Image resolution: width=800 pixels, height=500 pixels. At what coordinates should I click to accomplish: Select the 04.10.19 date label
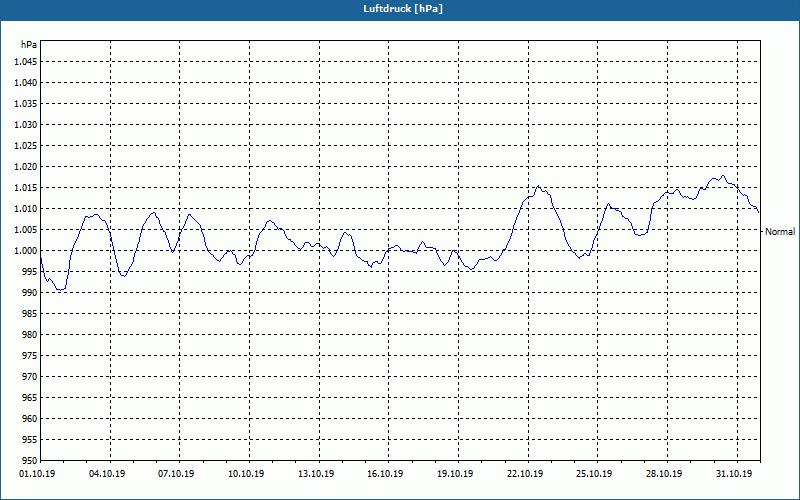[x=107, y=474]
